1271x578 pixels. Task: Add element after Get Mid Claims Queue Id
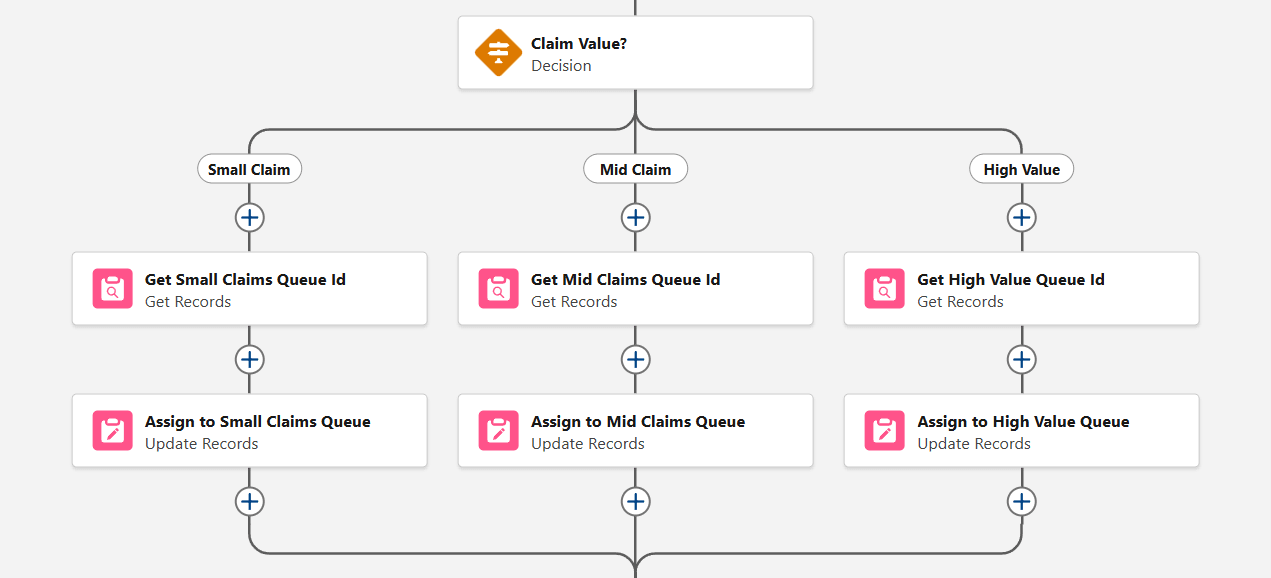635,359
